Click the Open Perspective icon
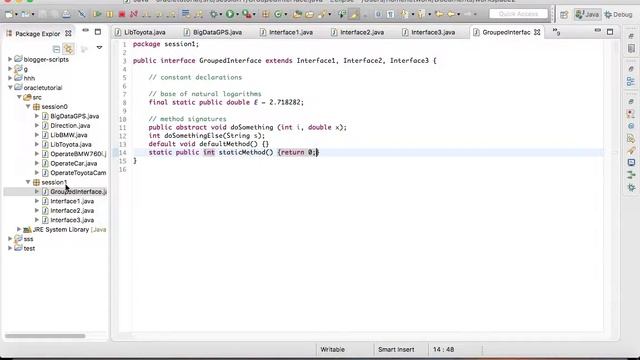Viewport: 640px width, 360px height. coord(564,15)
